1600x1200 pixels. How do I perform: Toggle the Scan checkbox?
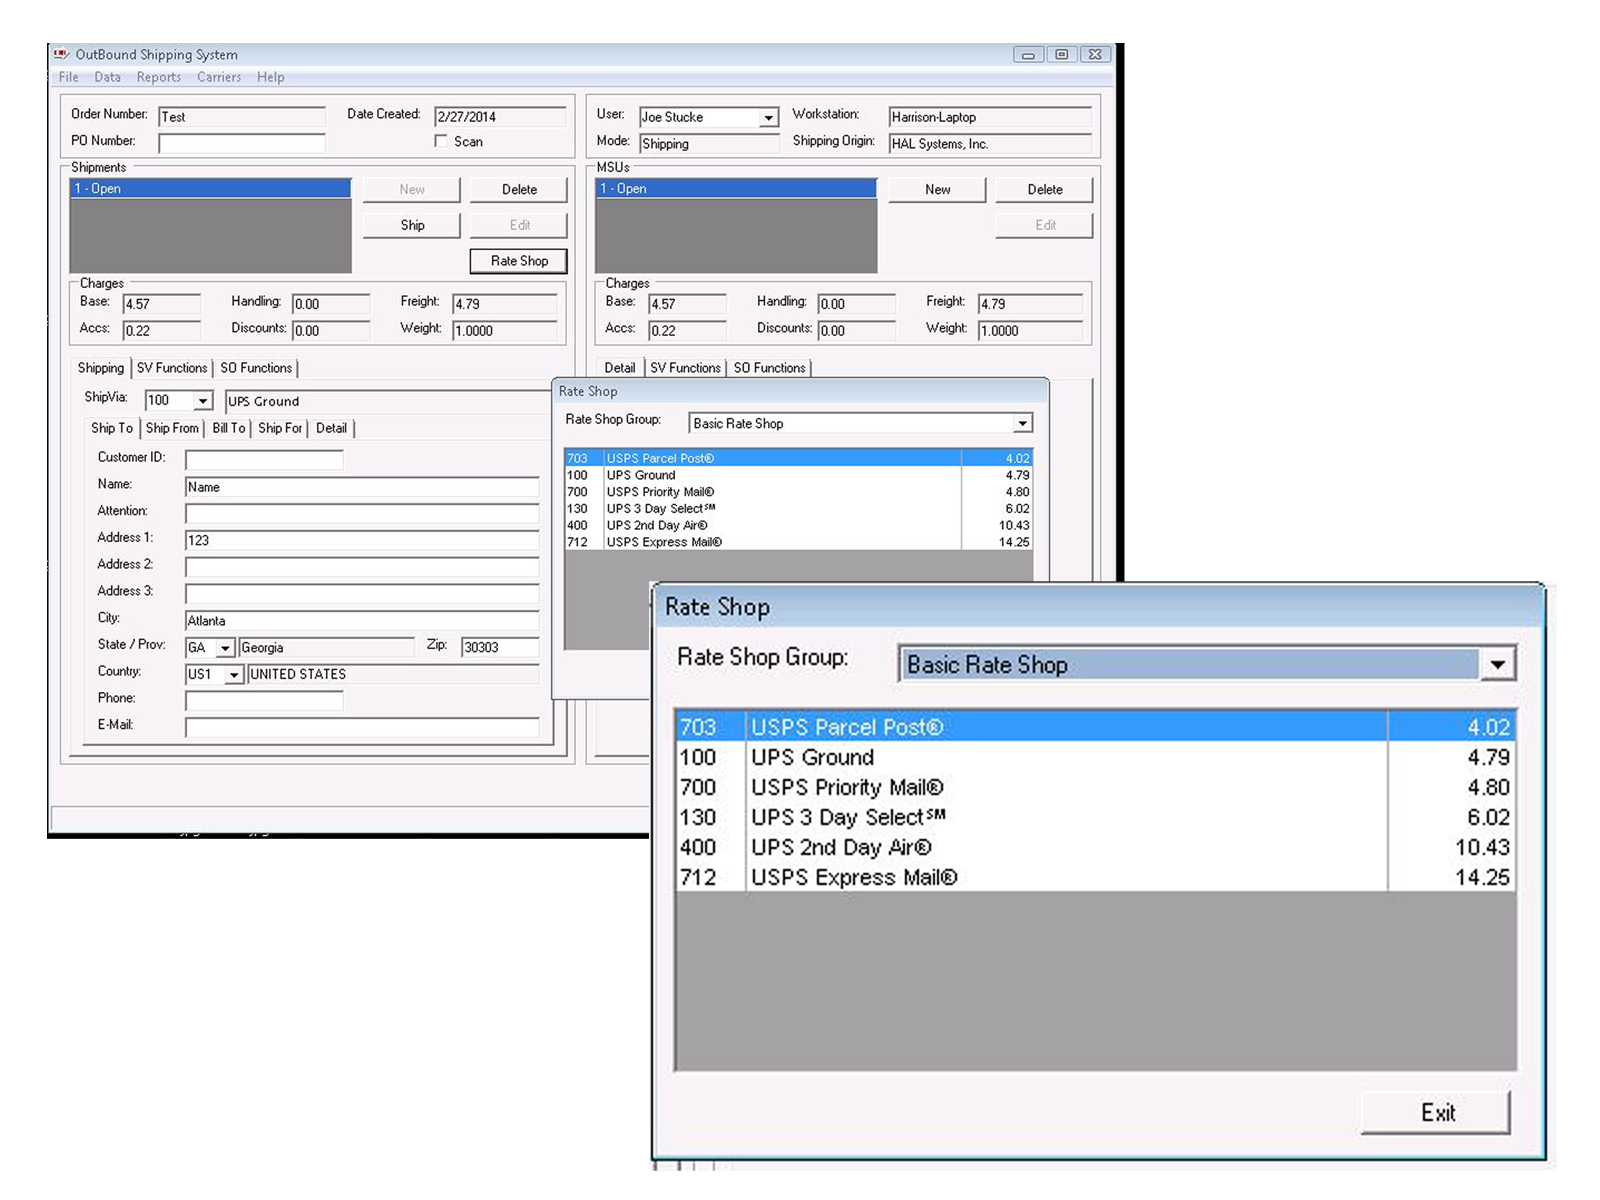coord(441,141)
